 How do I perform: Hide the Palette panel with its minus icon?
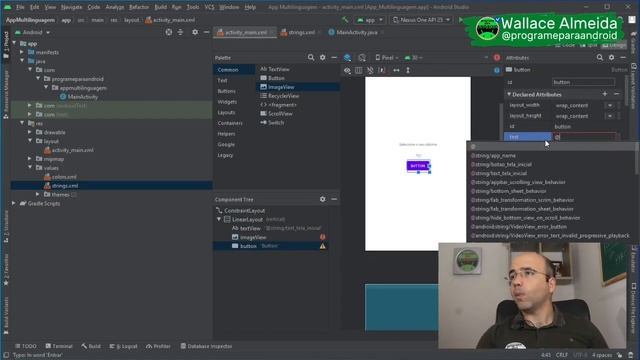click(x=334, y=58)
